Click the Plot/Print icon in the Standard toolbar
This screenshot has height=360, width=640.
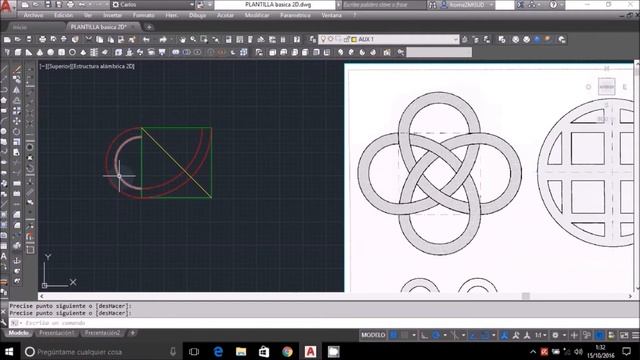point(42,40)
